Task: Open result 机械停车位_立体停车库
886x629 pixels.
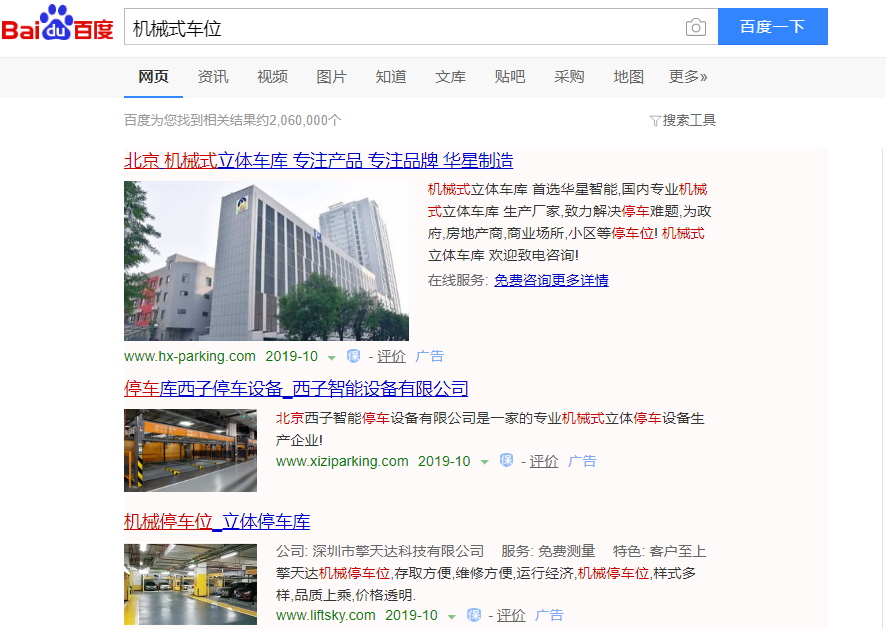Action: tap(217, 522)
